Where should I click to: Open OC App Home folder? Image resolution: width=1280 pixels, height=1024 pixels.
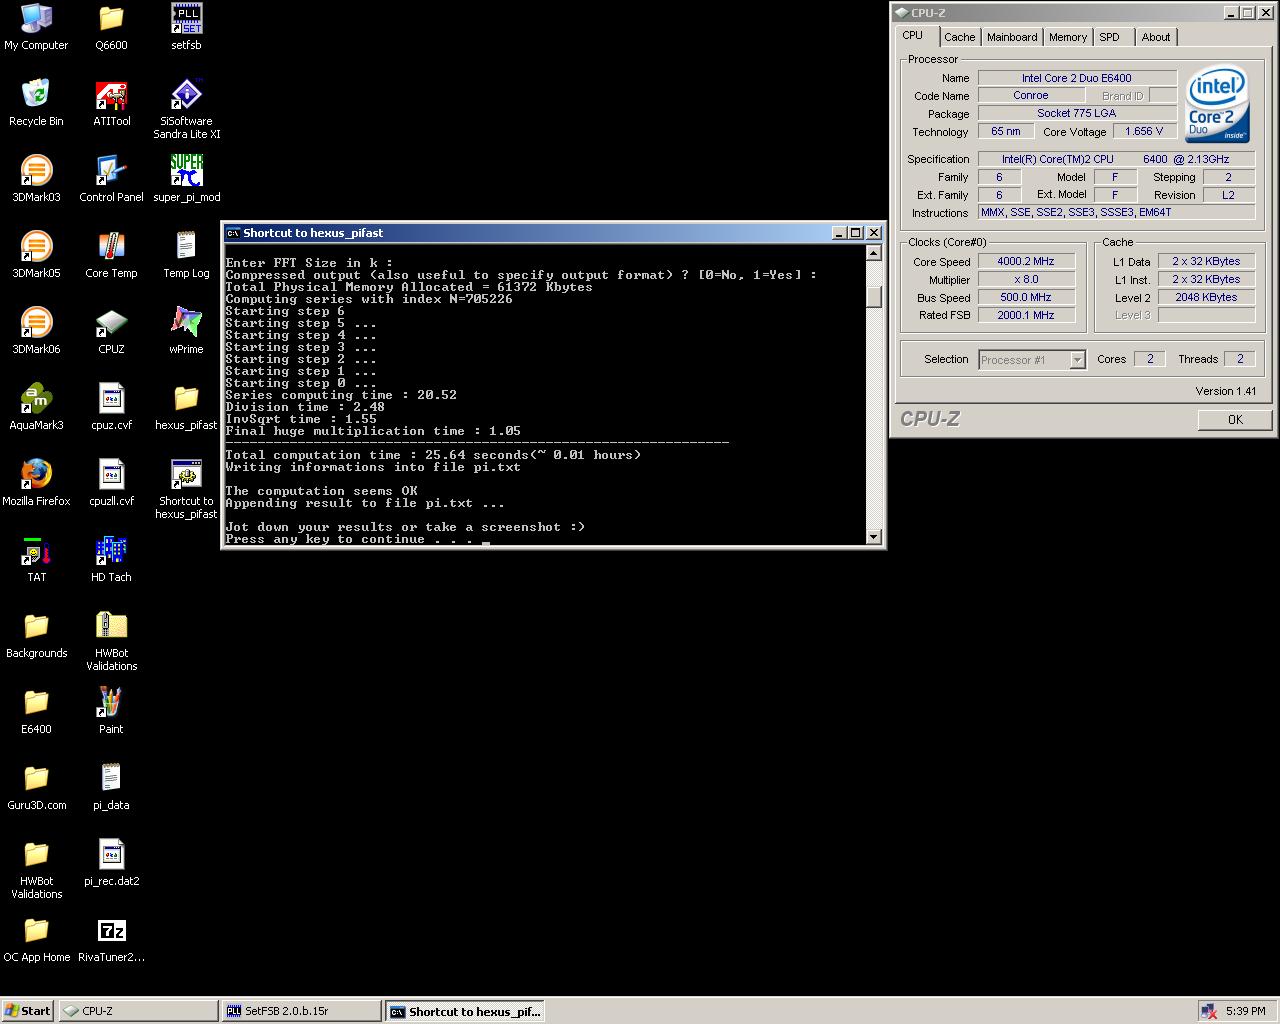36,939
